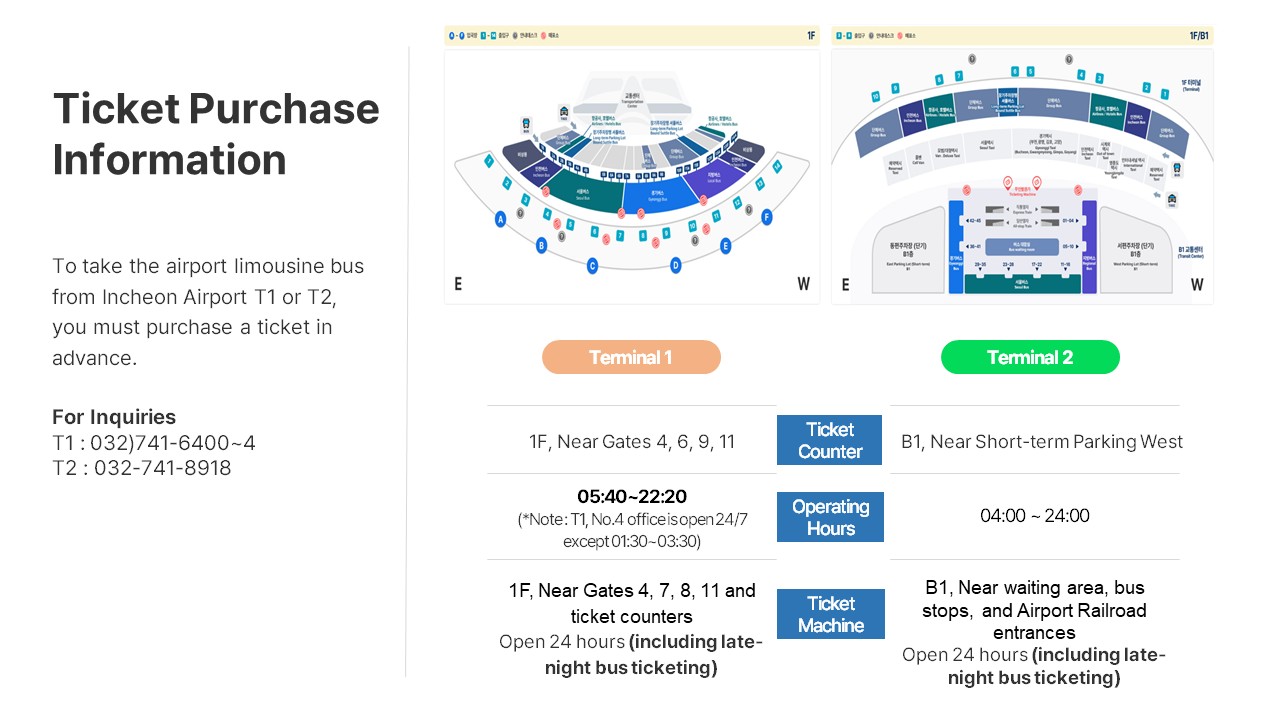1280x720 pixels.
Task: Click the bus icon on Terminal 1 map
Action: pos(526,124)
